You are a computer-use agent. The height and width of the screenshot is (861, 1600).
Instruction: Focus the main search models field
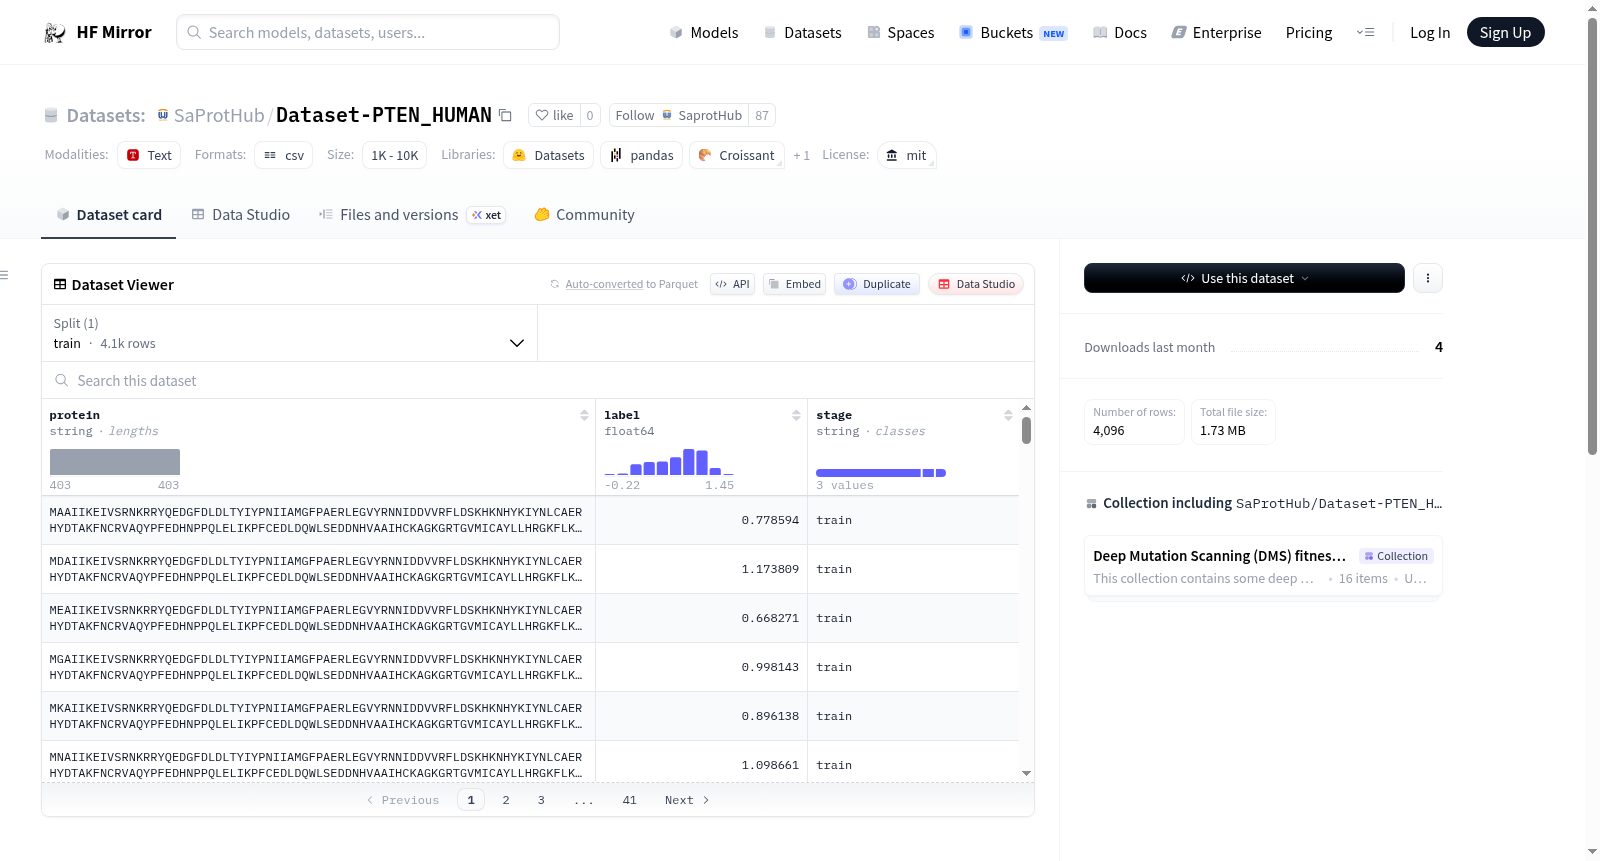368,33
